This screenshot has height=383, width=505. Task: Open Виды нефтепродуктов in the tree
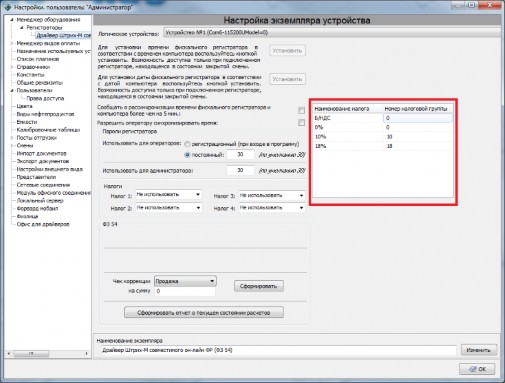pyautogui.click(x=45, y=114)
